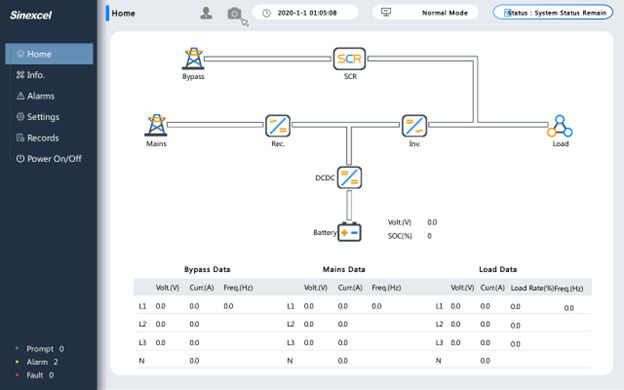Click Load Data Freq.(Hz) value
624x390 pixels.
[569, 308]
